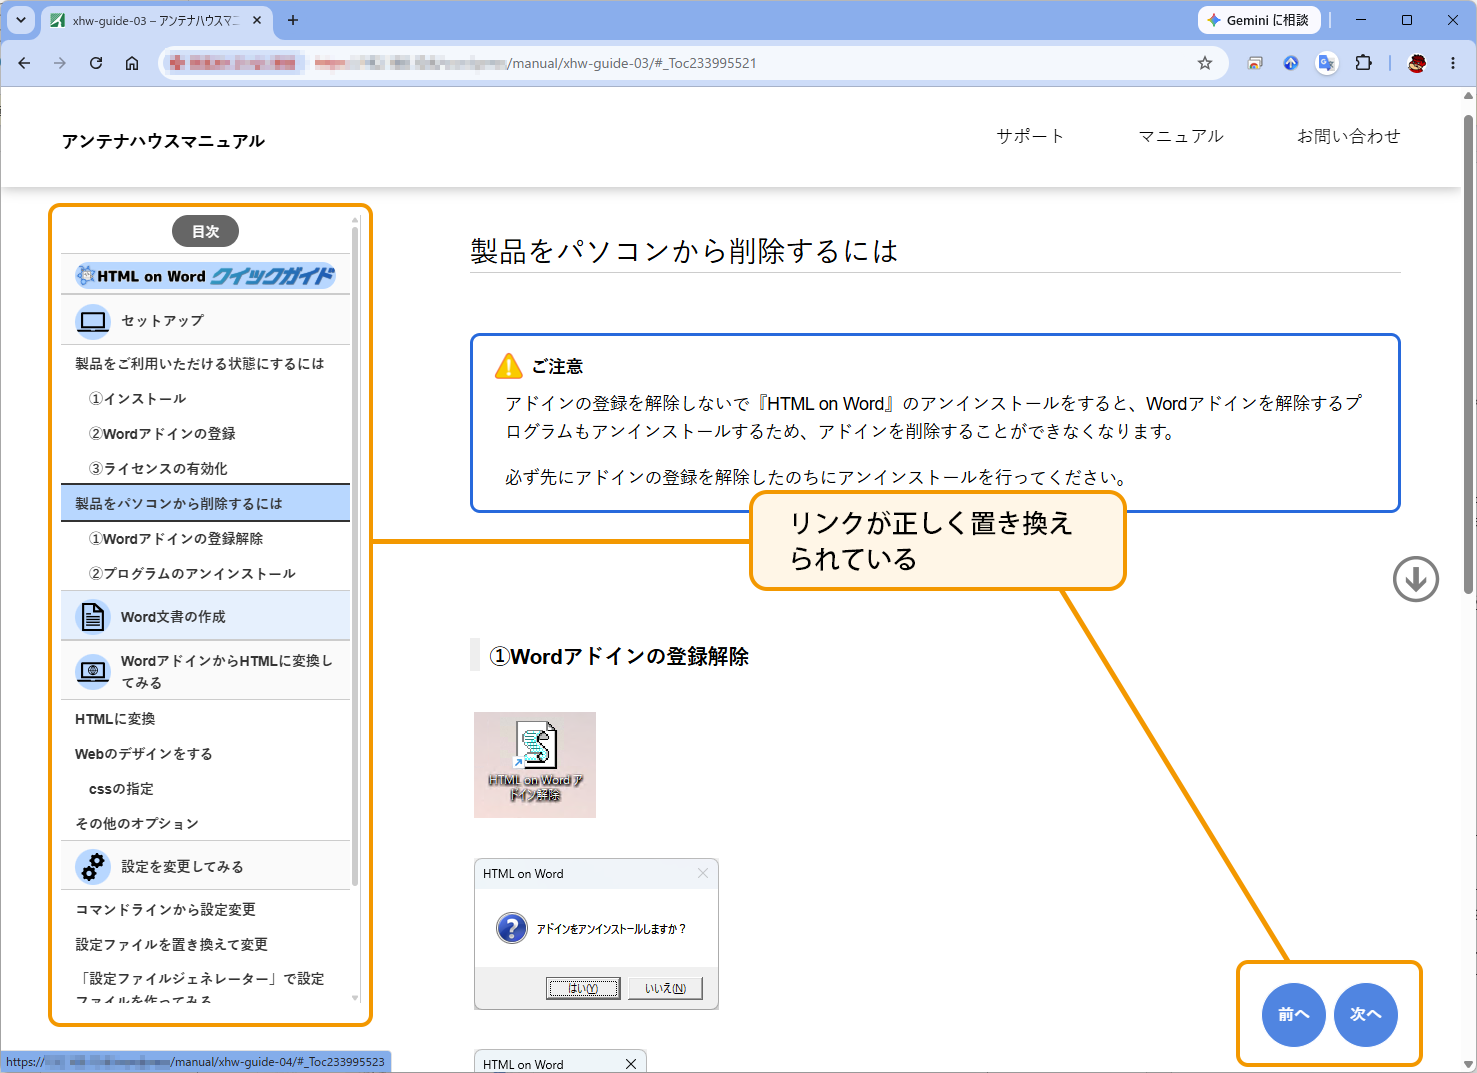This screenshot has height=1073, width=1477.
Task: Click the ご注意 warning triangle icon
Action: (509, 366)
